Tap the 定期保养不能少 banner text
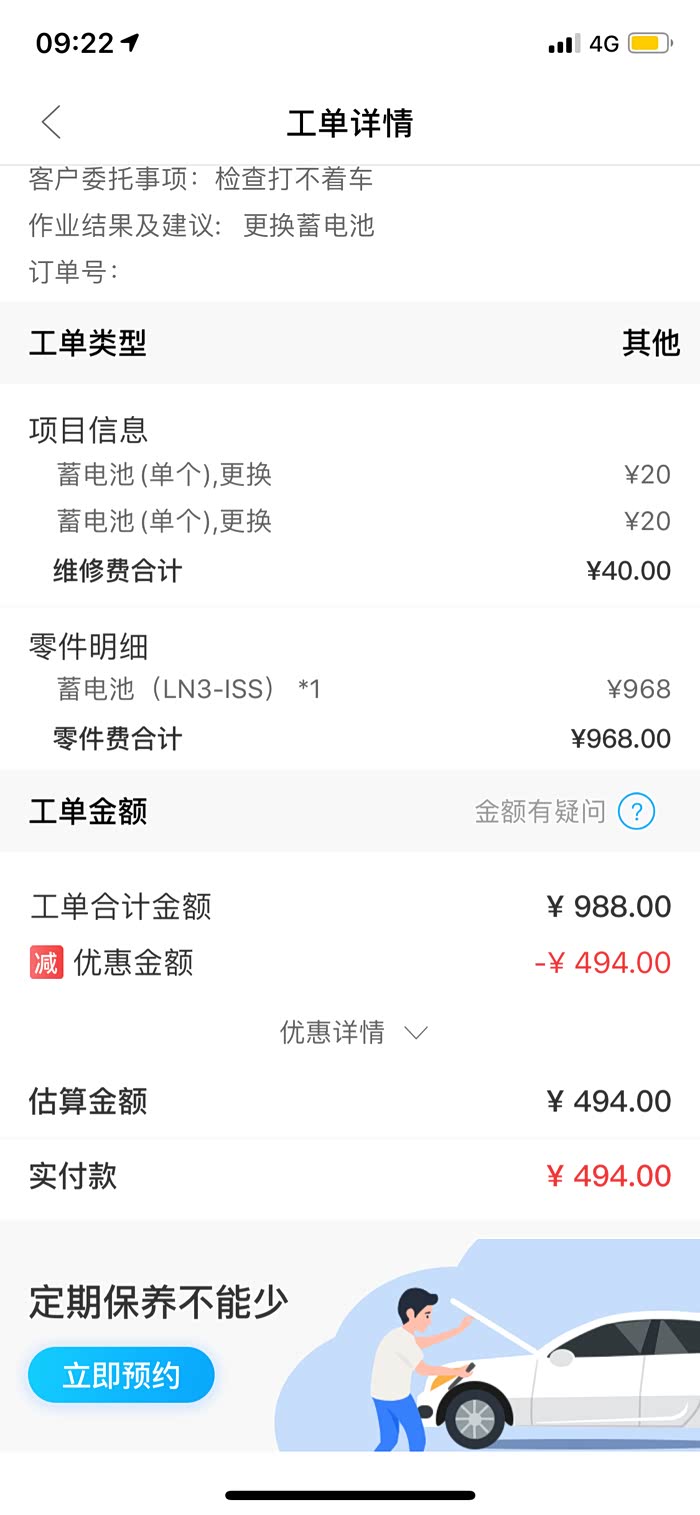 click(x=158, y=1302)
